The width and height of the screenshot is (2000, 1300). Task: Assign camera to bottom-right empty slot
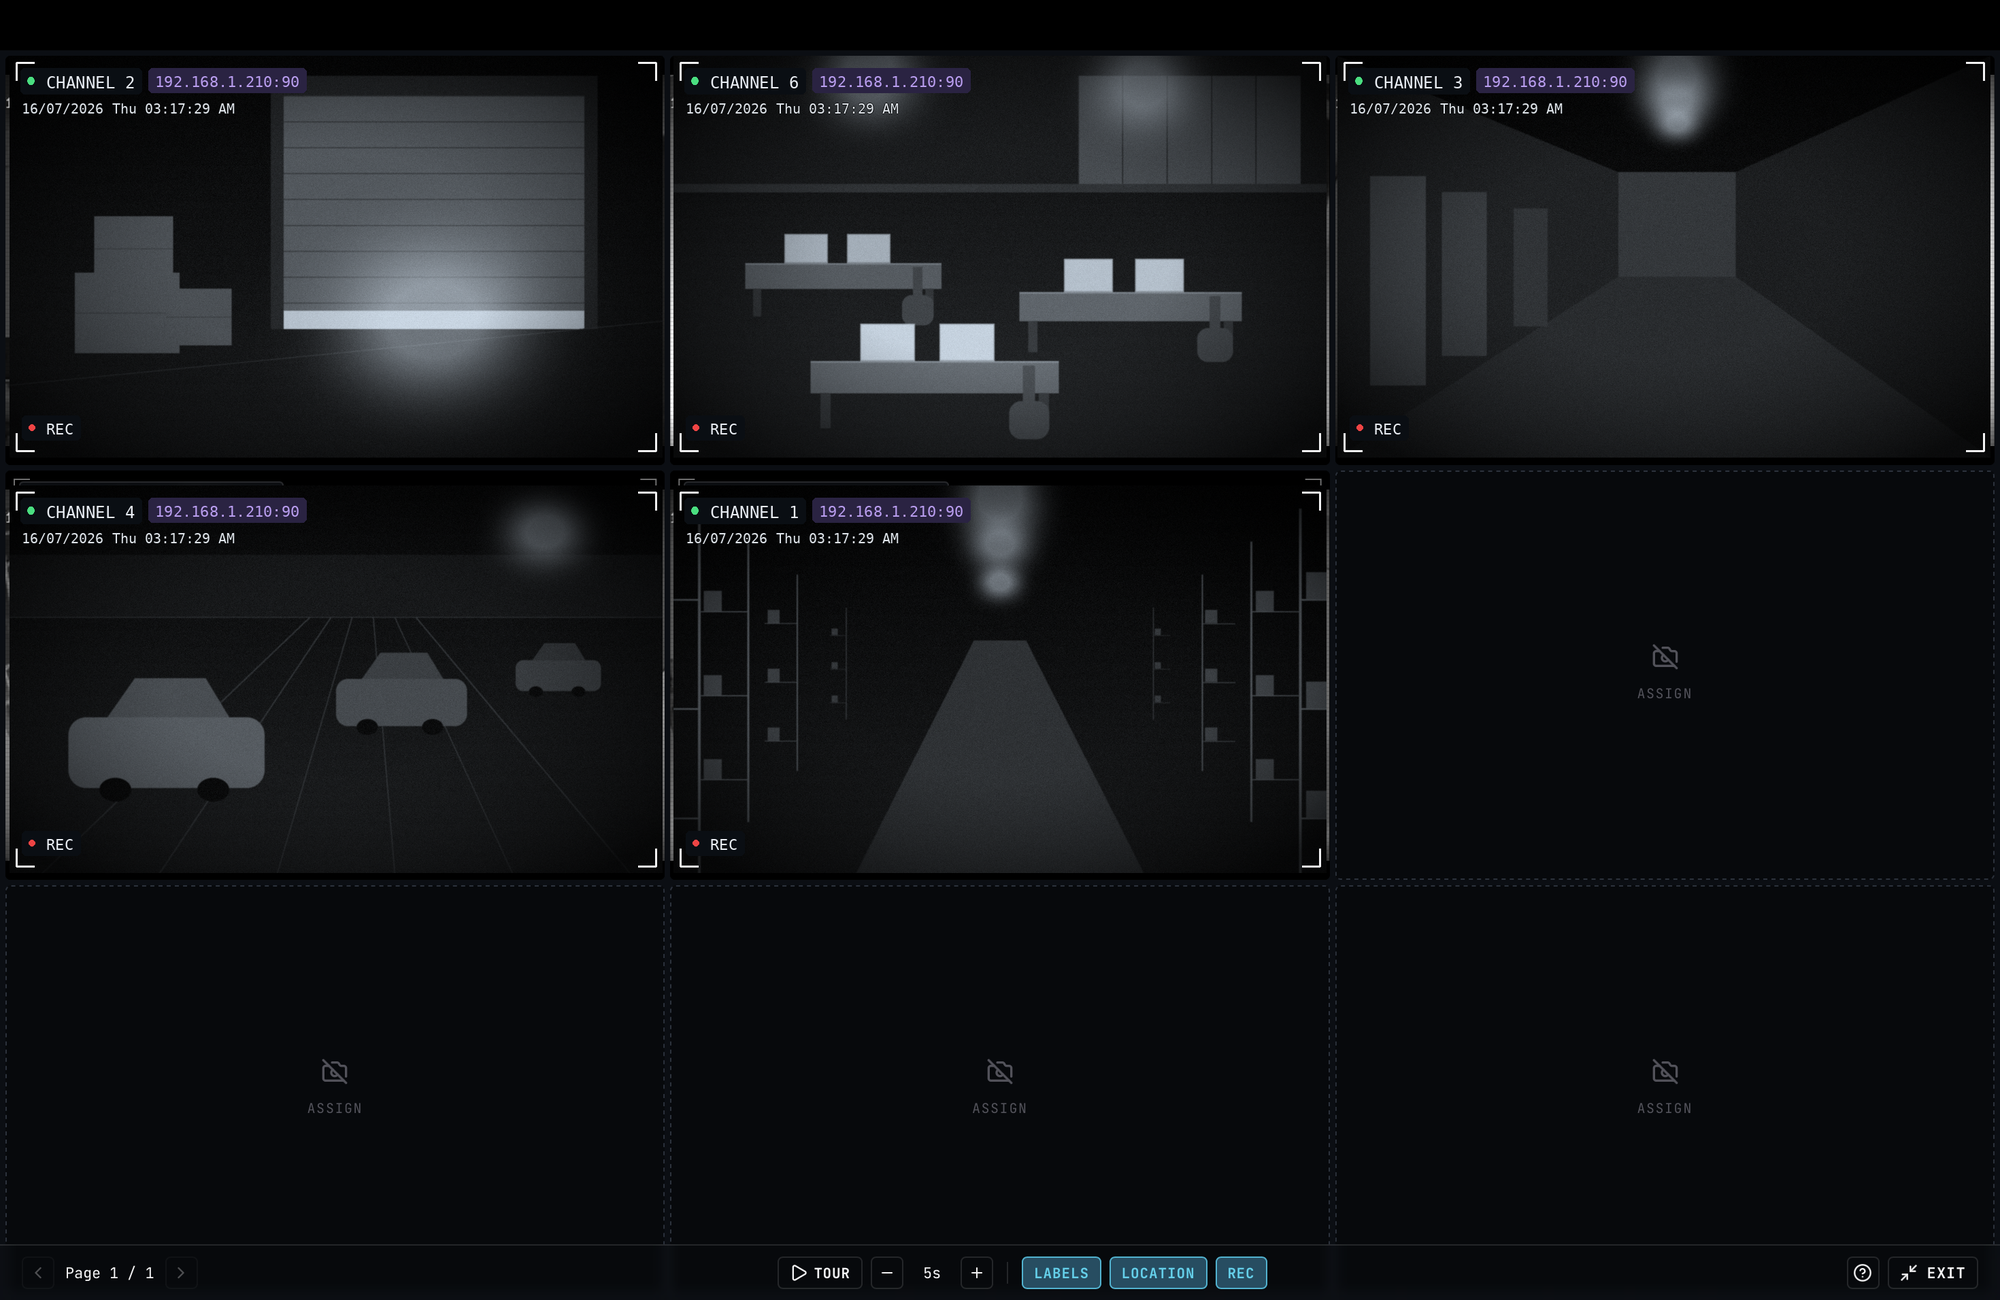tap(1664, 1087)
